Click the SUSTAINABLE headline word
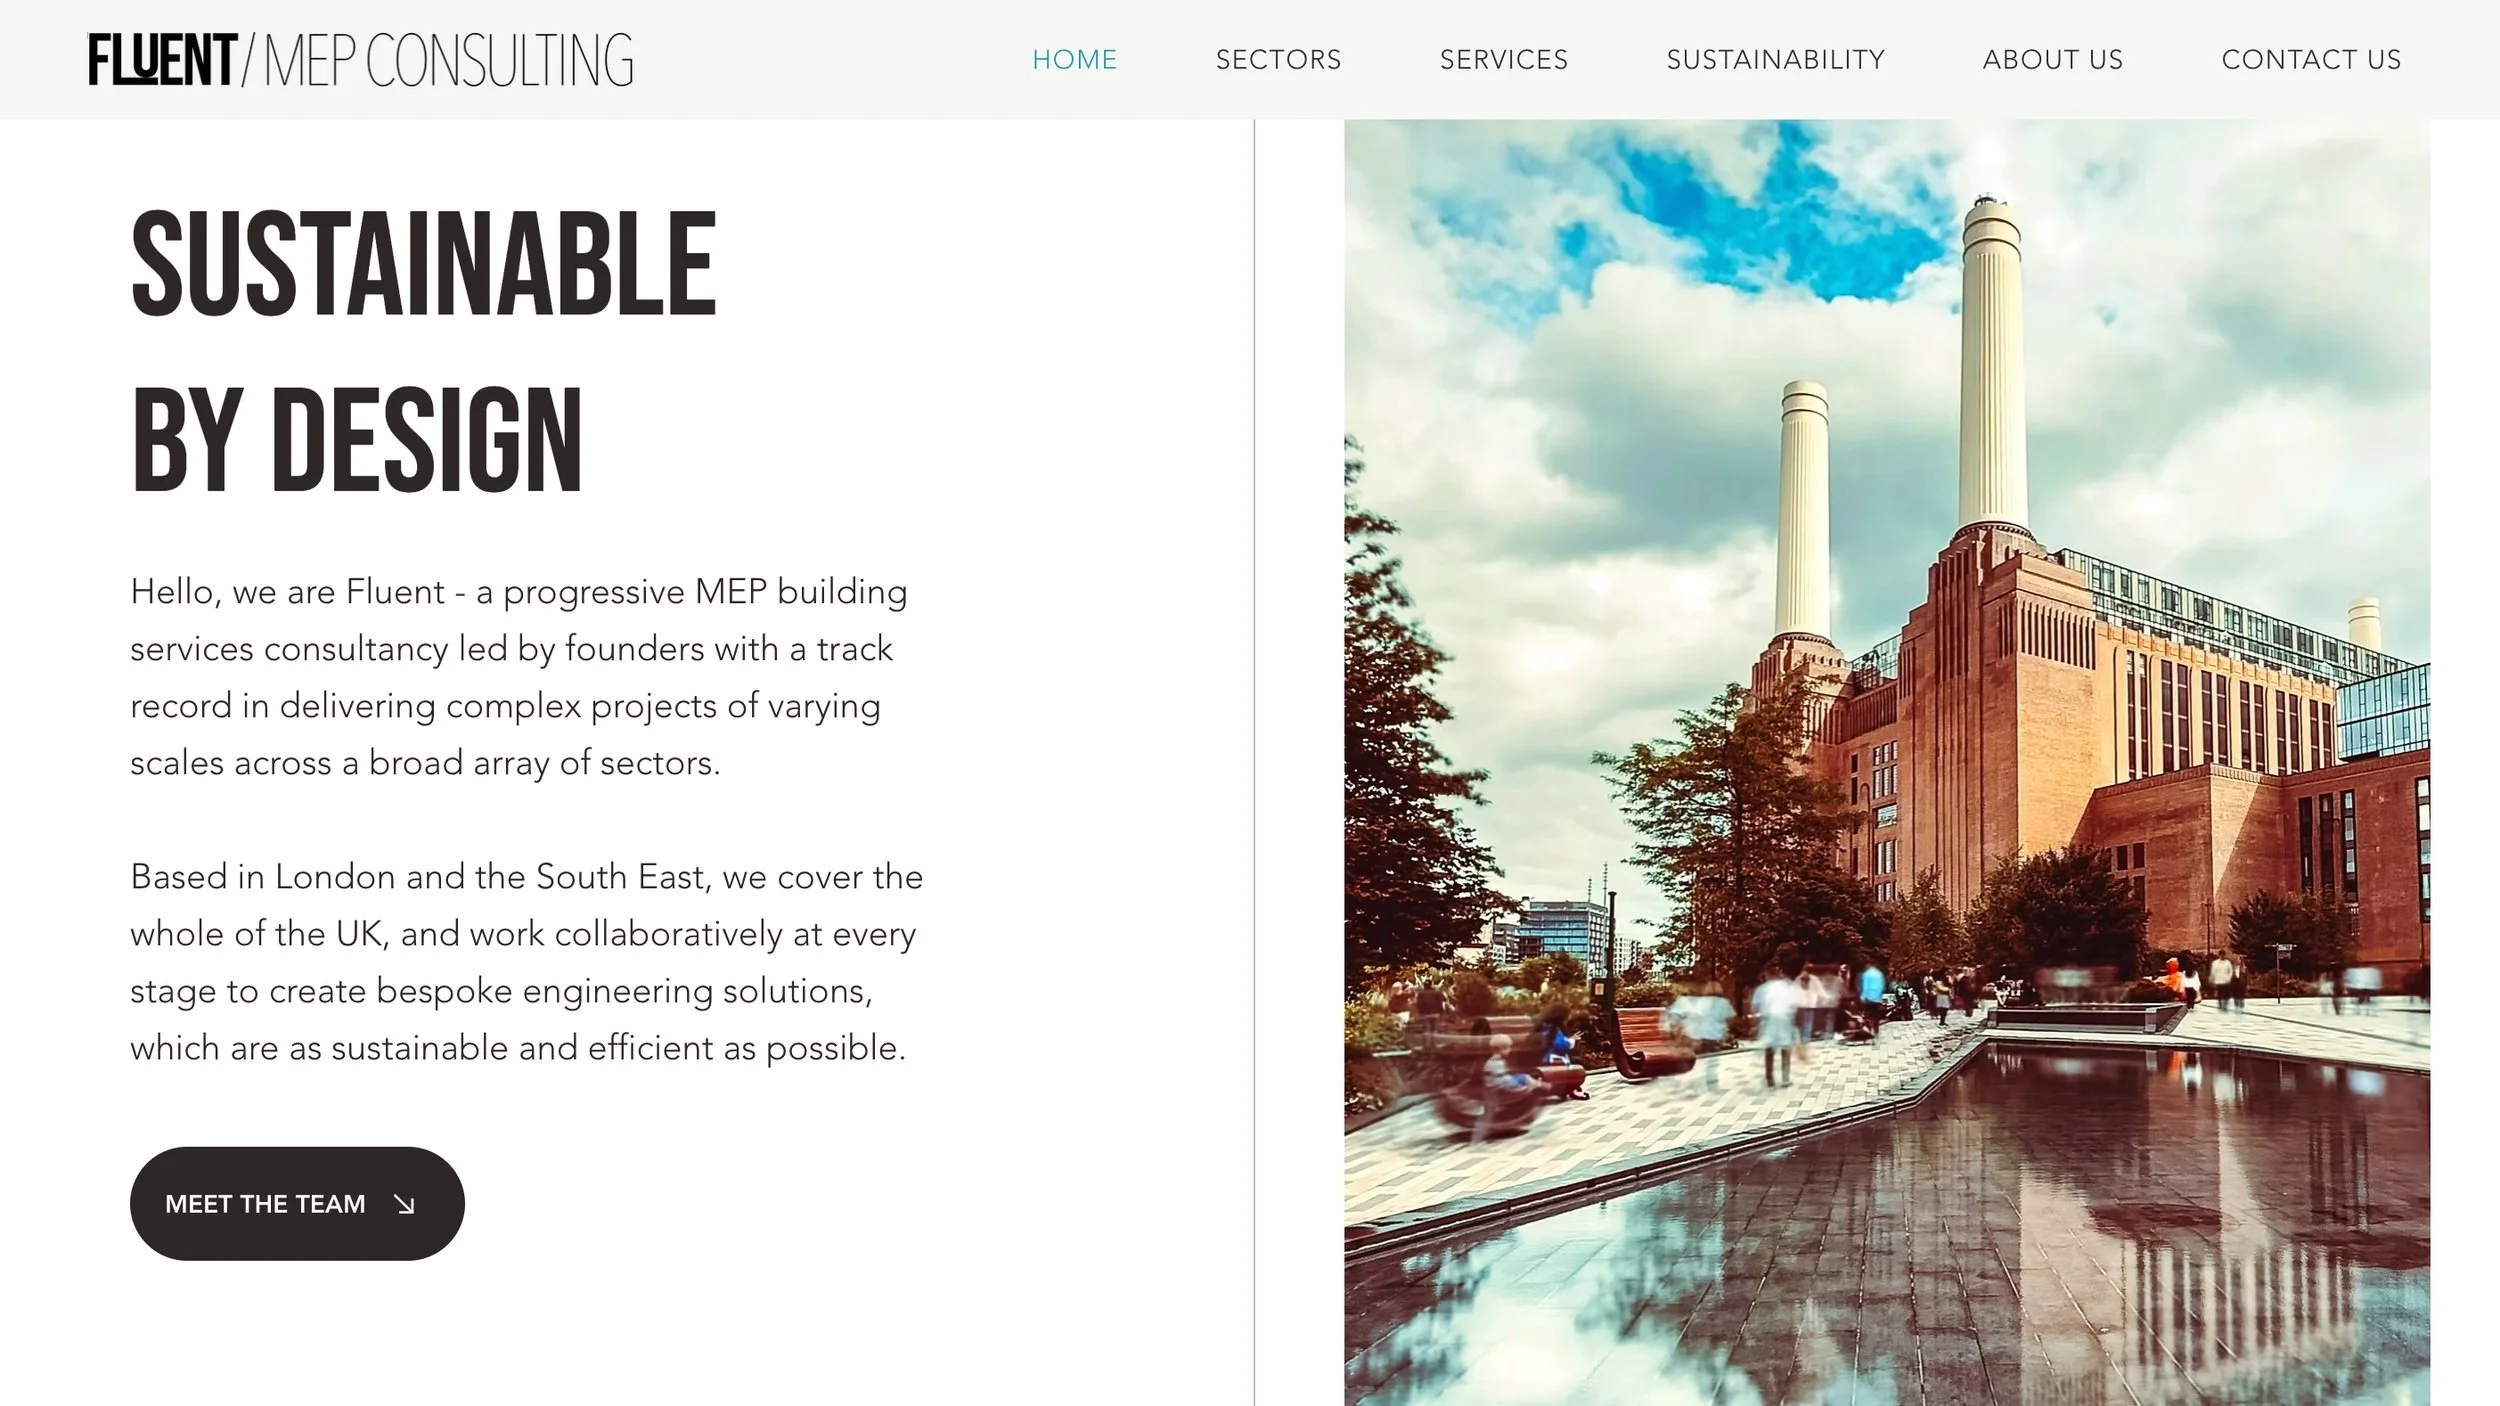The width and height of the screenshot is (2500, 1406). [424, 265]
